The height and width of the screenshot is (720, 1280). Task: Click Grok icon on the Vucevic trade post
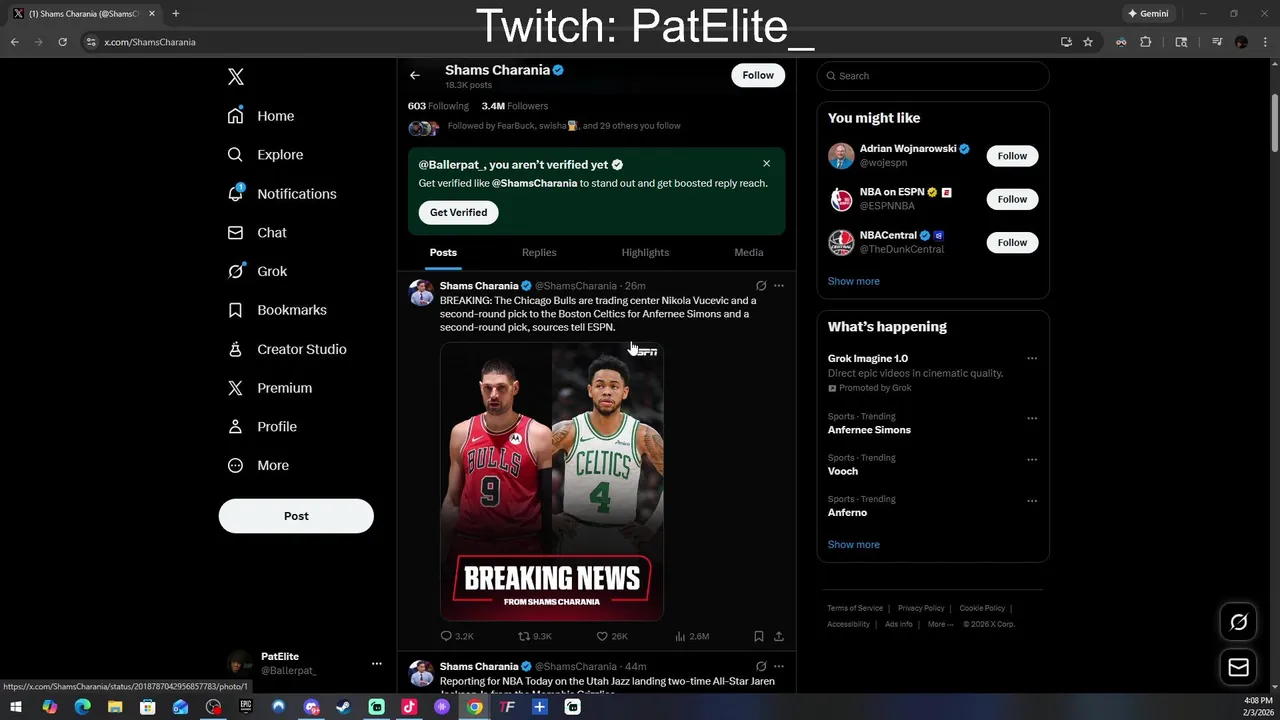click(761, 286)
